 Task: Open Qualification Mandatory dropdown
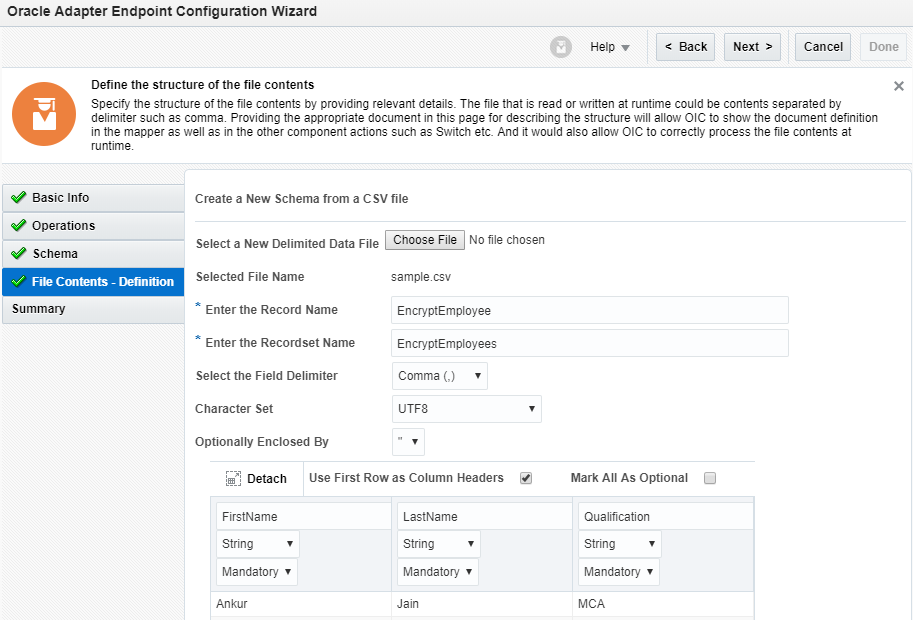[619, 572]
